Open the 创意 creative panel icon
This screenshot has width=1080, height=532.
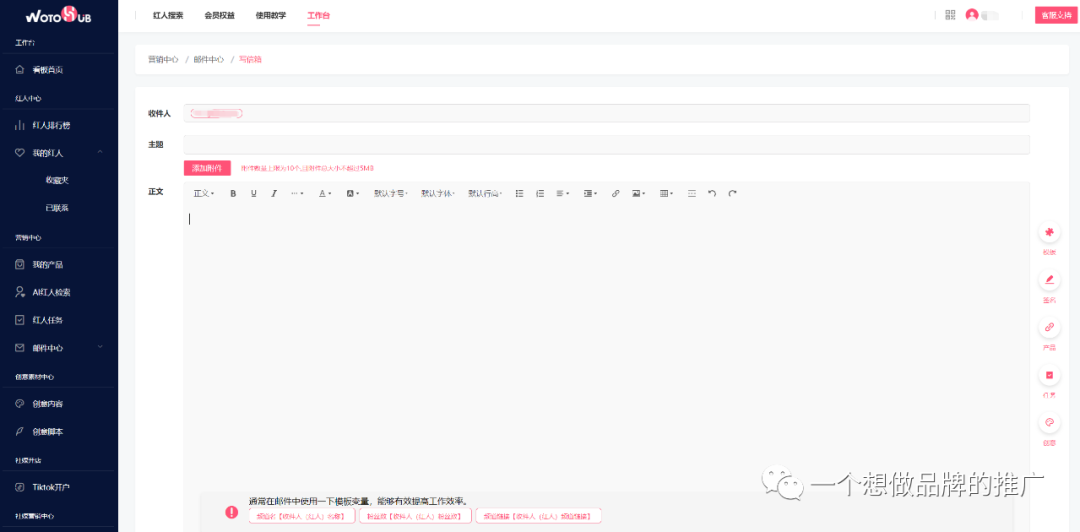[x=1049, y=423]
